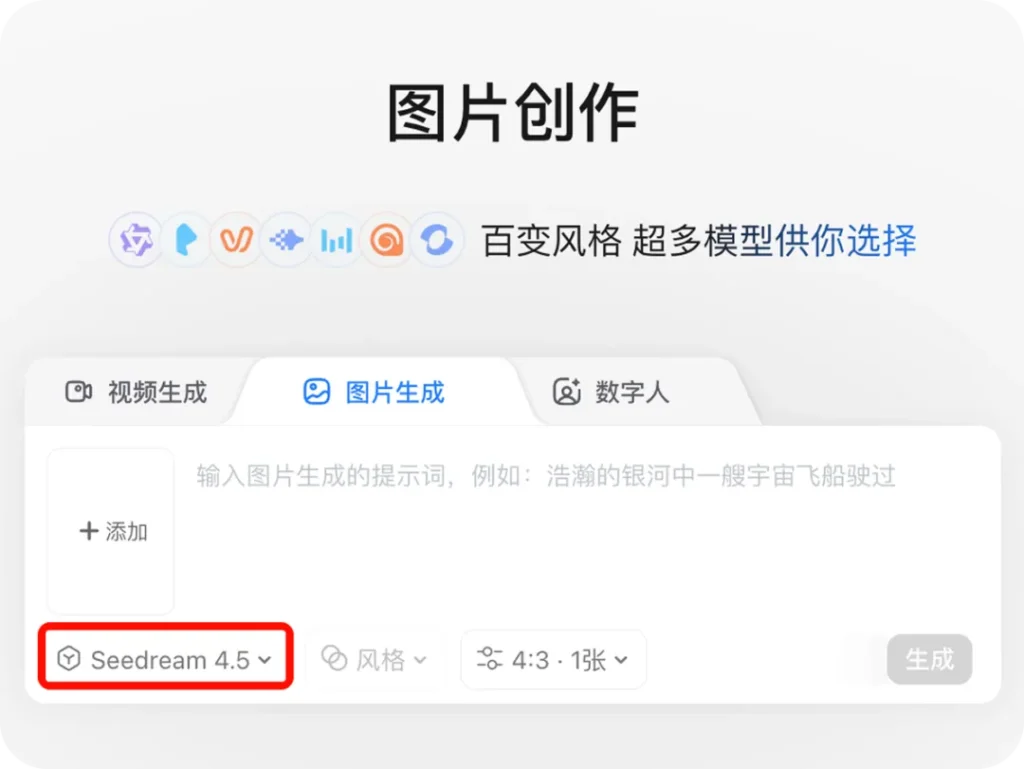The image size is (1024, 769).
Task: Switch to the 数字人 tab
Action: [611, 392]
